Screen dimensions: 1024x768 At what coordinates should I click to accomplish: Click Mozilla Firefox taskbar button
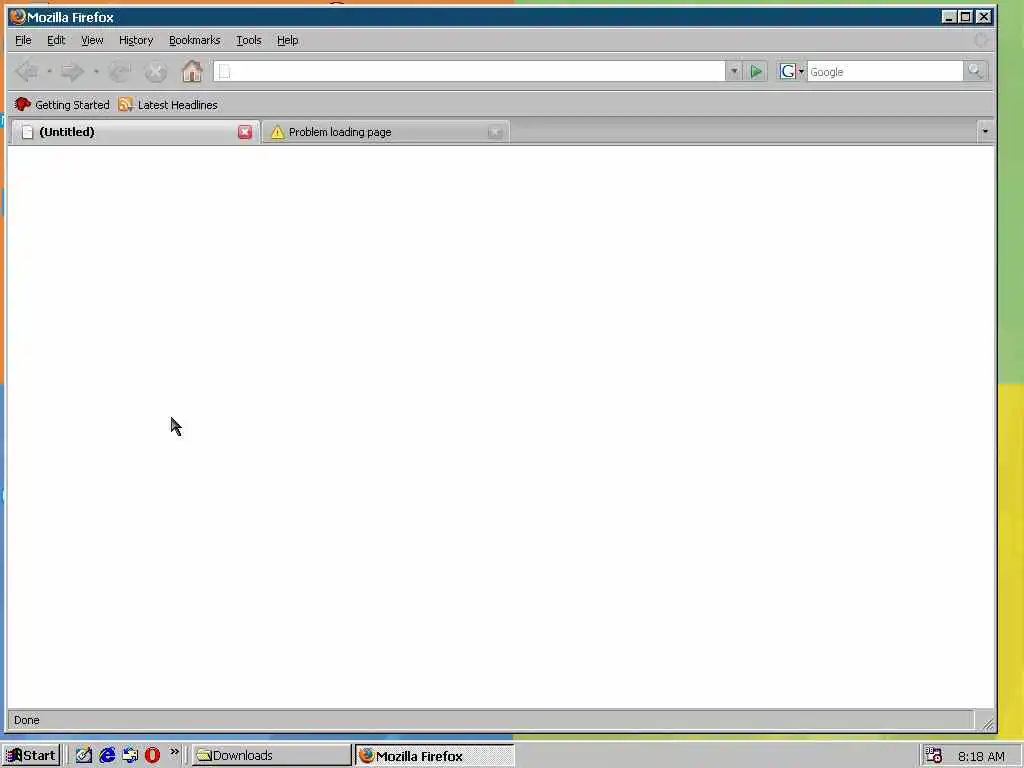(435, 756)
